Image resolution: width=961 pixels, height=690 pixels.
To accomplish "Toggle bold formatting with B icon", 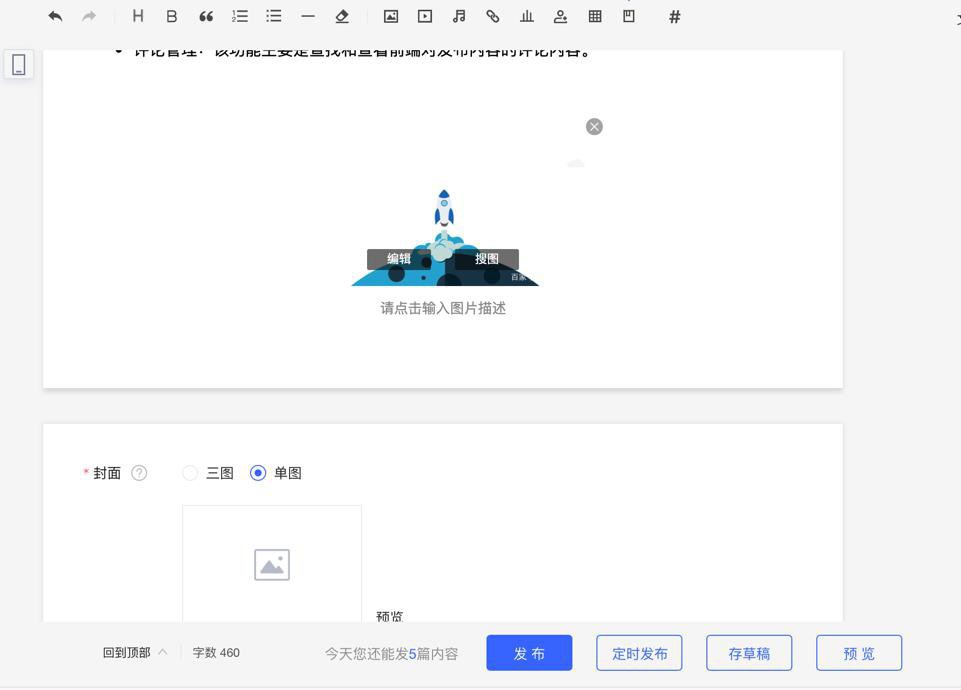I will (x=172, y=17).
